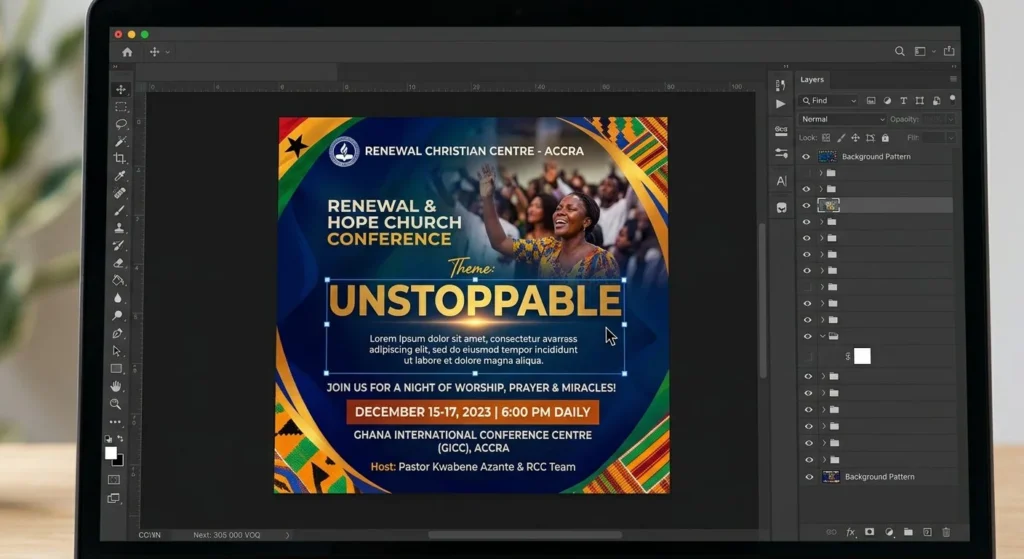1024x559 pixels.
Task: Collapse the expanded layer group chevron
Action: [x=822, y=336]
